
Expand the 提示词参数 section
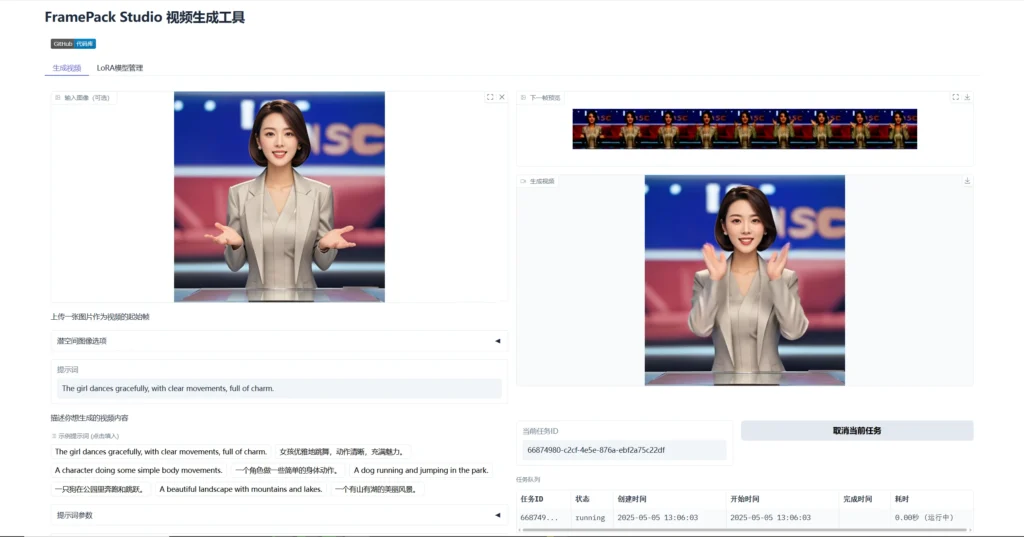click(x=279, y=515)
